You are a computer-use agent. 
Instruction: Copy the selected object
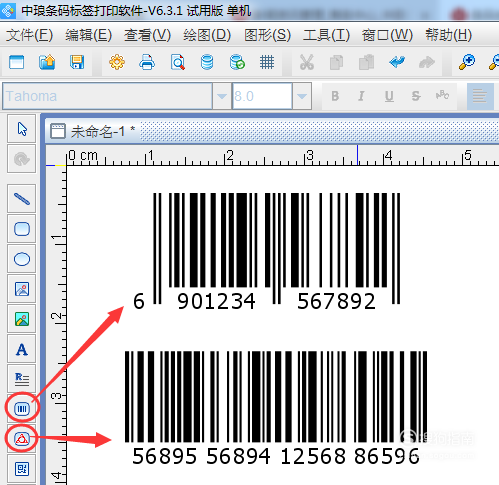[336, 62]
